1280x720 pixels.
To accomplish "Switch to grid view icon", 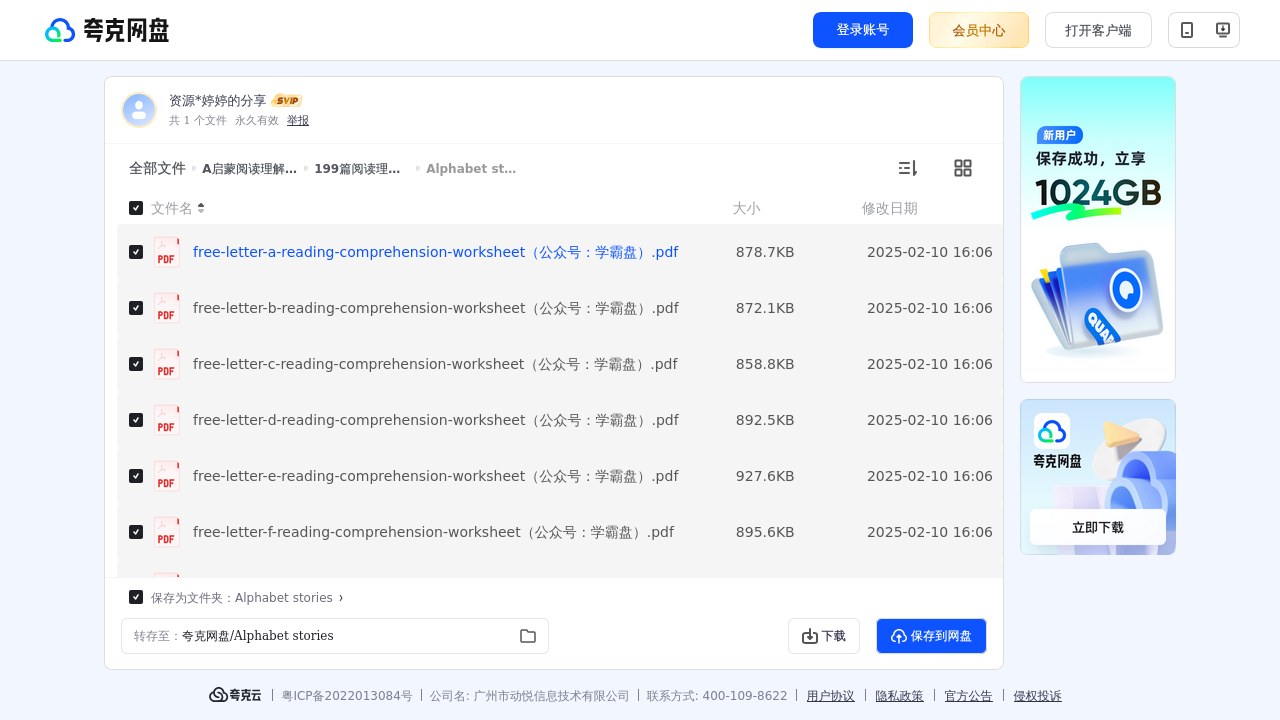I will coord(963,168).
